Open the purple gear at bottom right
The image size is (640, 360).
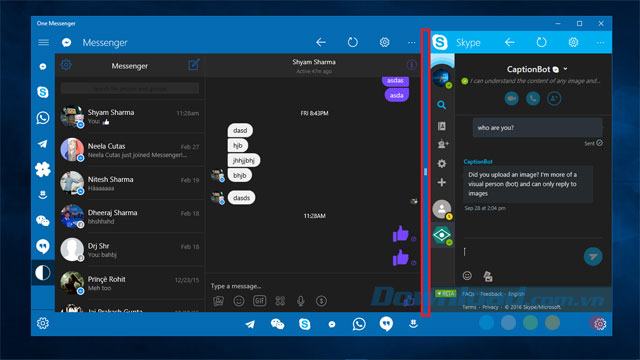pos(599,324)
